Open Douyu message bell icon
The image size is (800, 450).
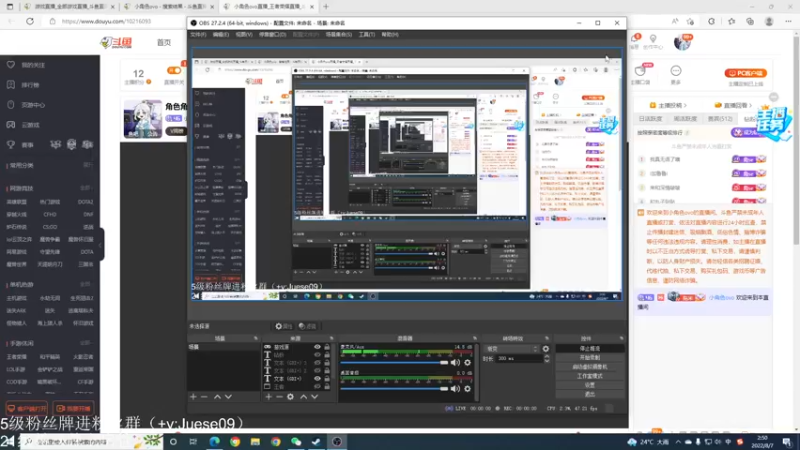(635, 39)
